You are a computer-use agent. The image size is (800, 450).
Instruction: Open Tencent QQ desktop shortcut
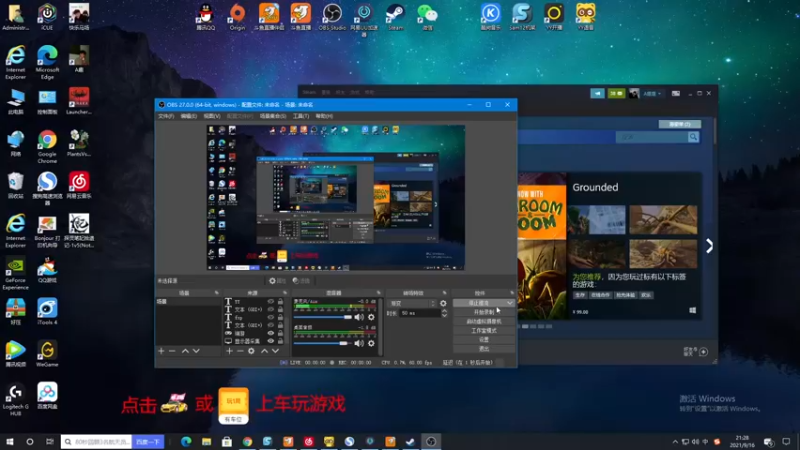click(206, 17)
